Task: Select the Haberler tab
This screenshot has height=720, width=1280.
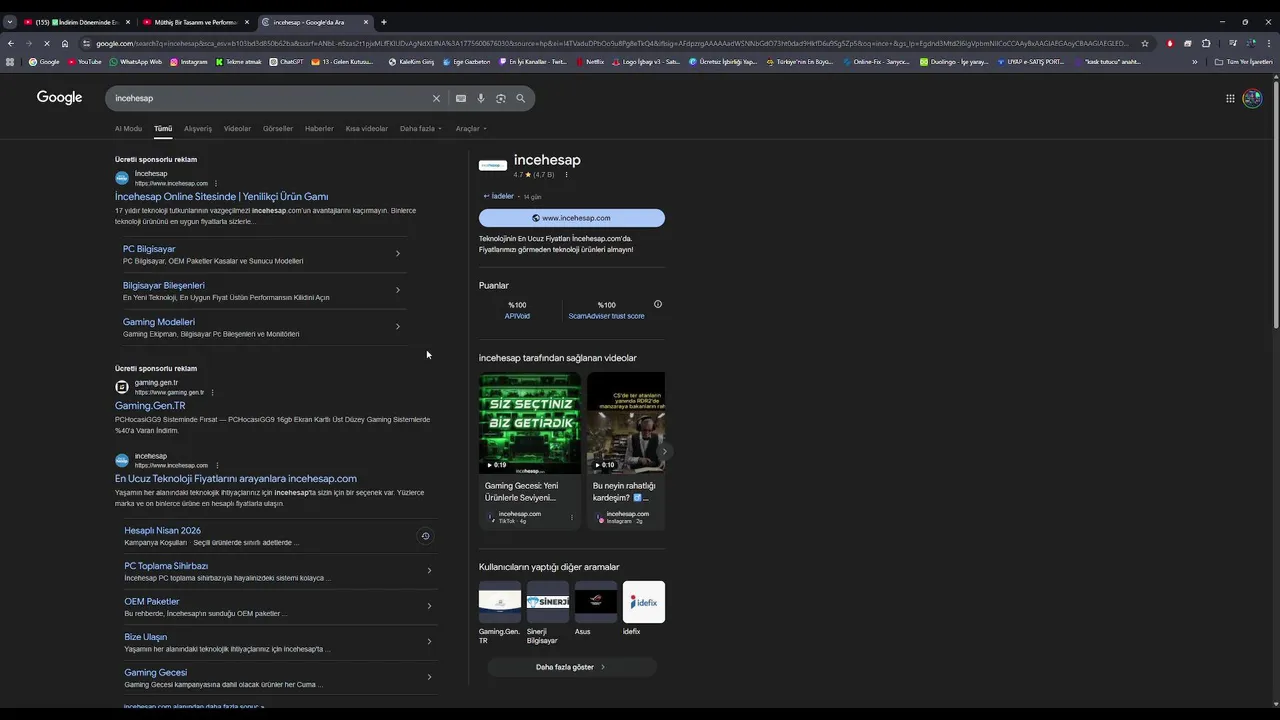Action: [x=319, y=128]
